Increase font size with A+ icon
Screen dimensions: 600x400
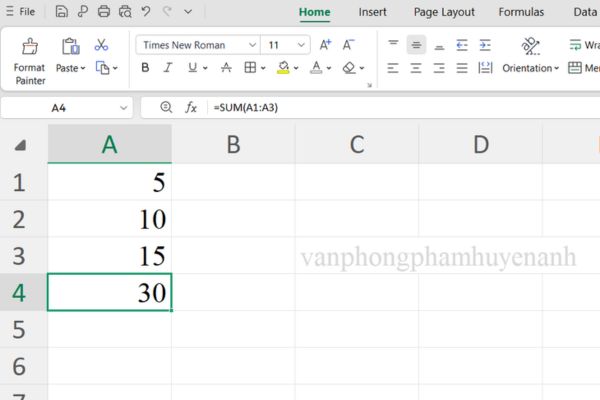tap(325, 45)
